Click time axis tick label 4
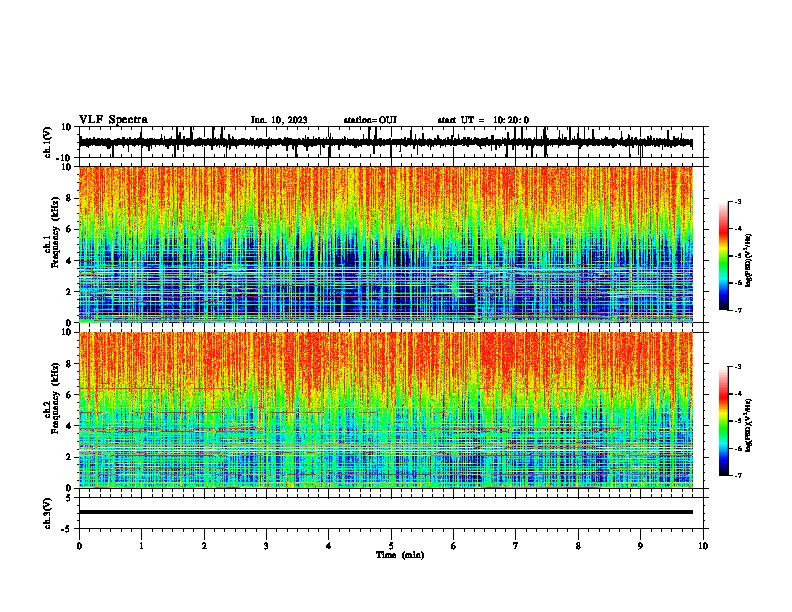792x612 pixels. [x=329, y=546]
